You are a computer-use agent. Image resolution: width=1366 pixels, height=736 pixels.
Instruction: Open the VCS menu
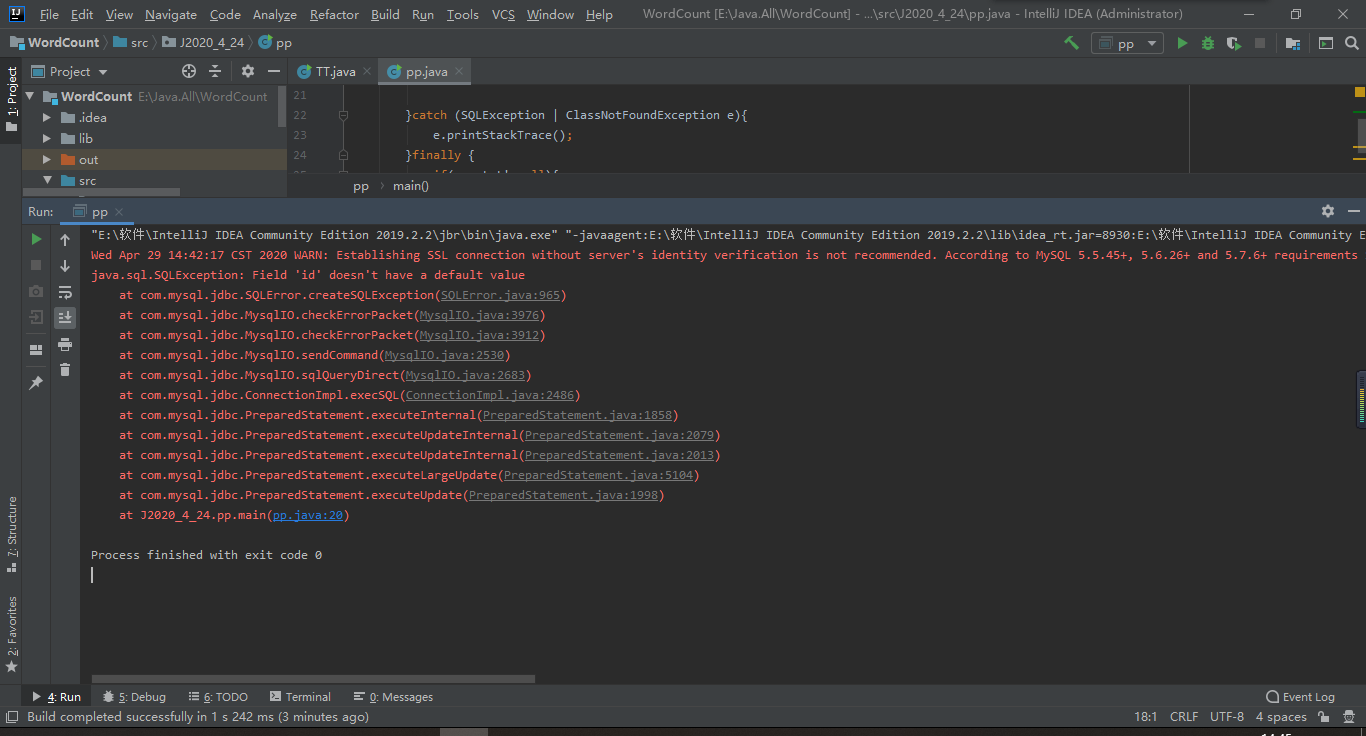504,14
